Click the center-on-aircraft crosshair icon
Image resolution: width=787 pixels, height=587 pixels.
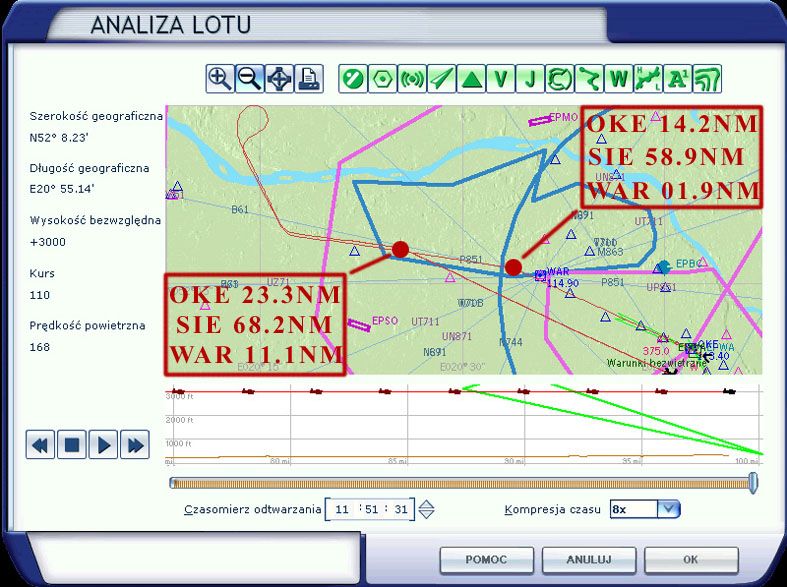279,79
